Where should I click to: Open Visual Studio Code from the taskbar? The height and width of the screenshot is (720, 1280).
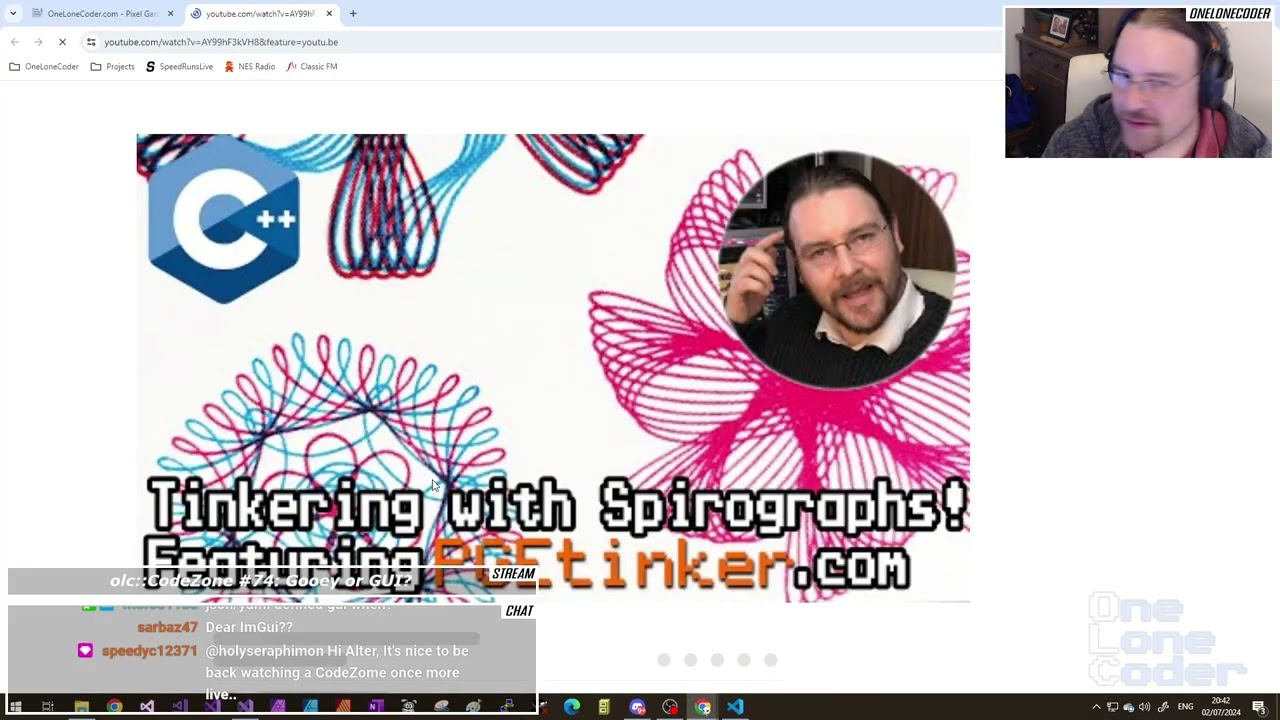click(x=735, y=707)
